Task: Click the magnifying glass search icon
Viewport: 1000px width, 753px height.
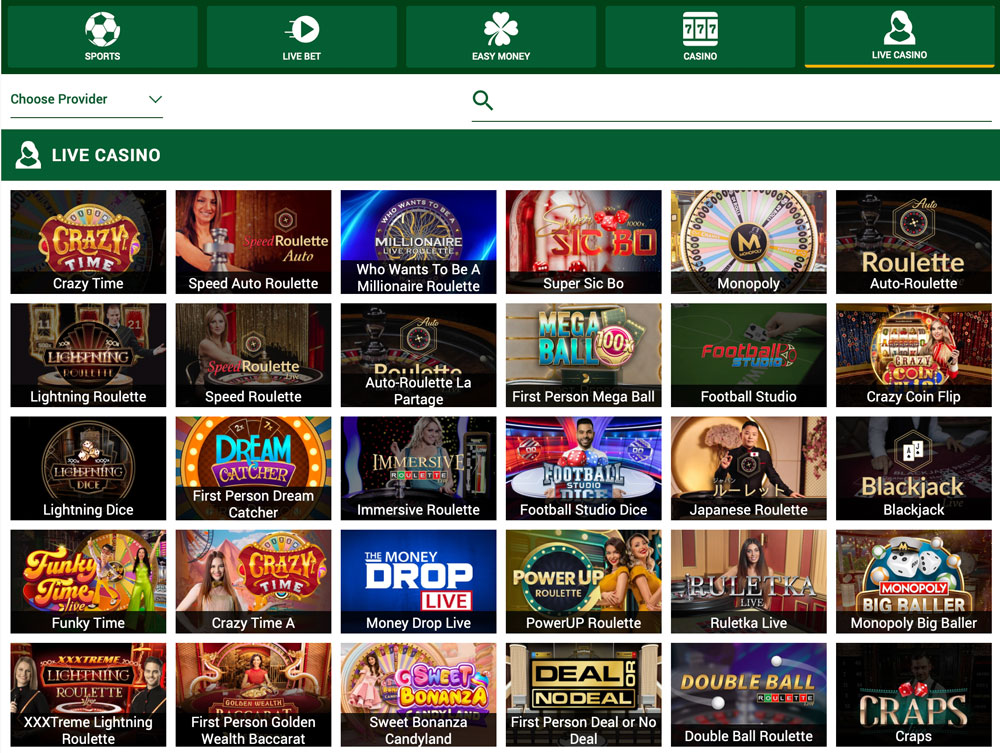Action: (482, 100)
